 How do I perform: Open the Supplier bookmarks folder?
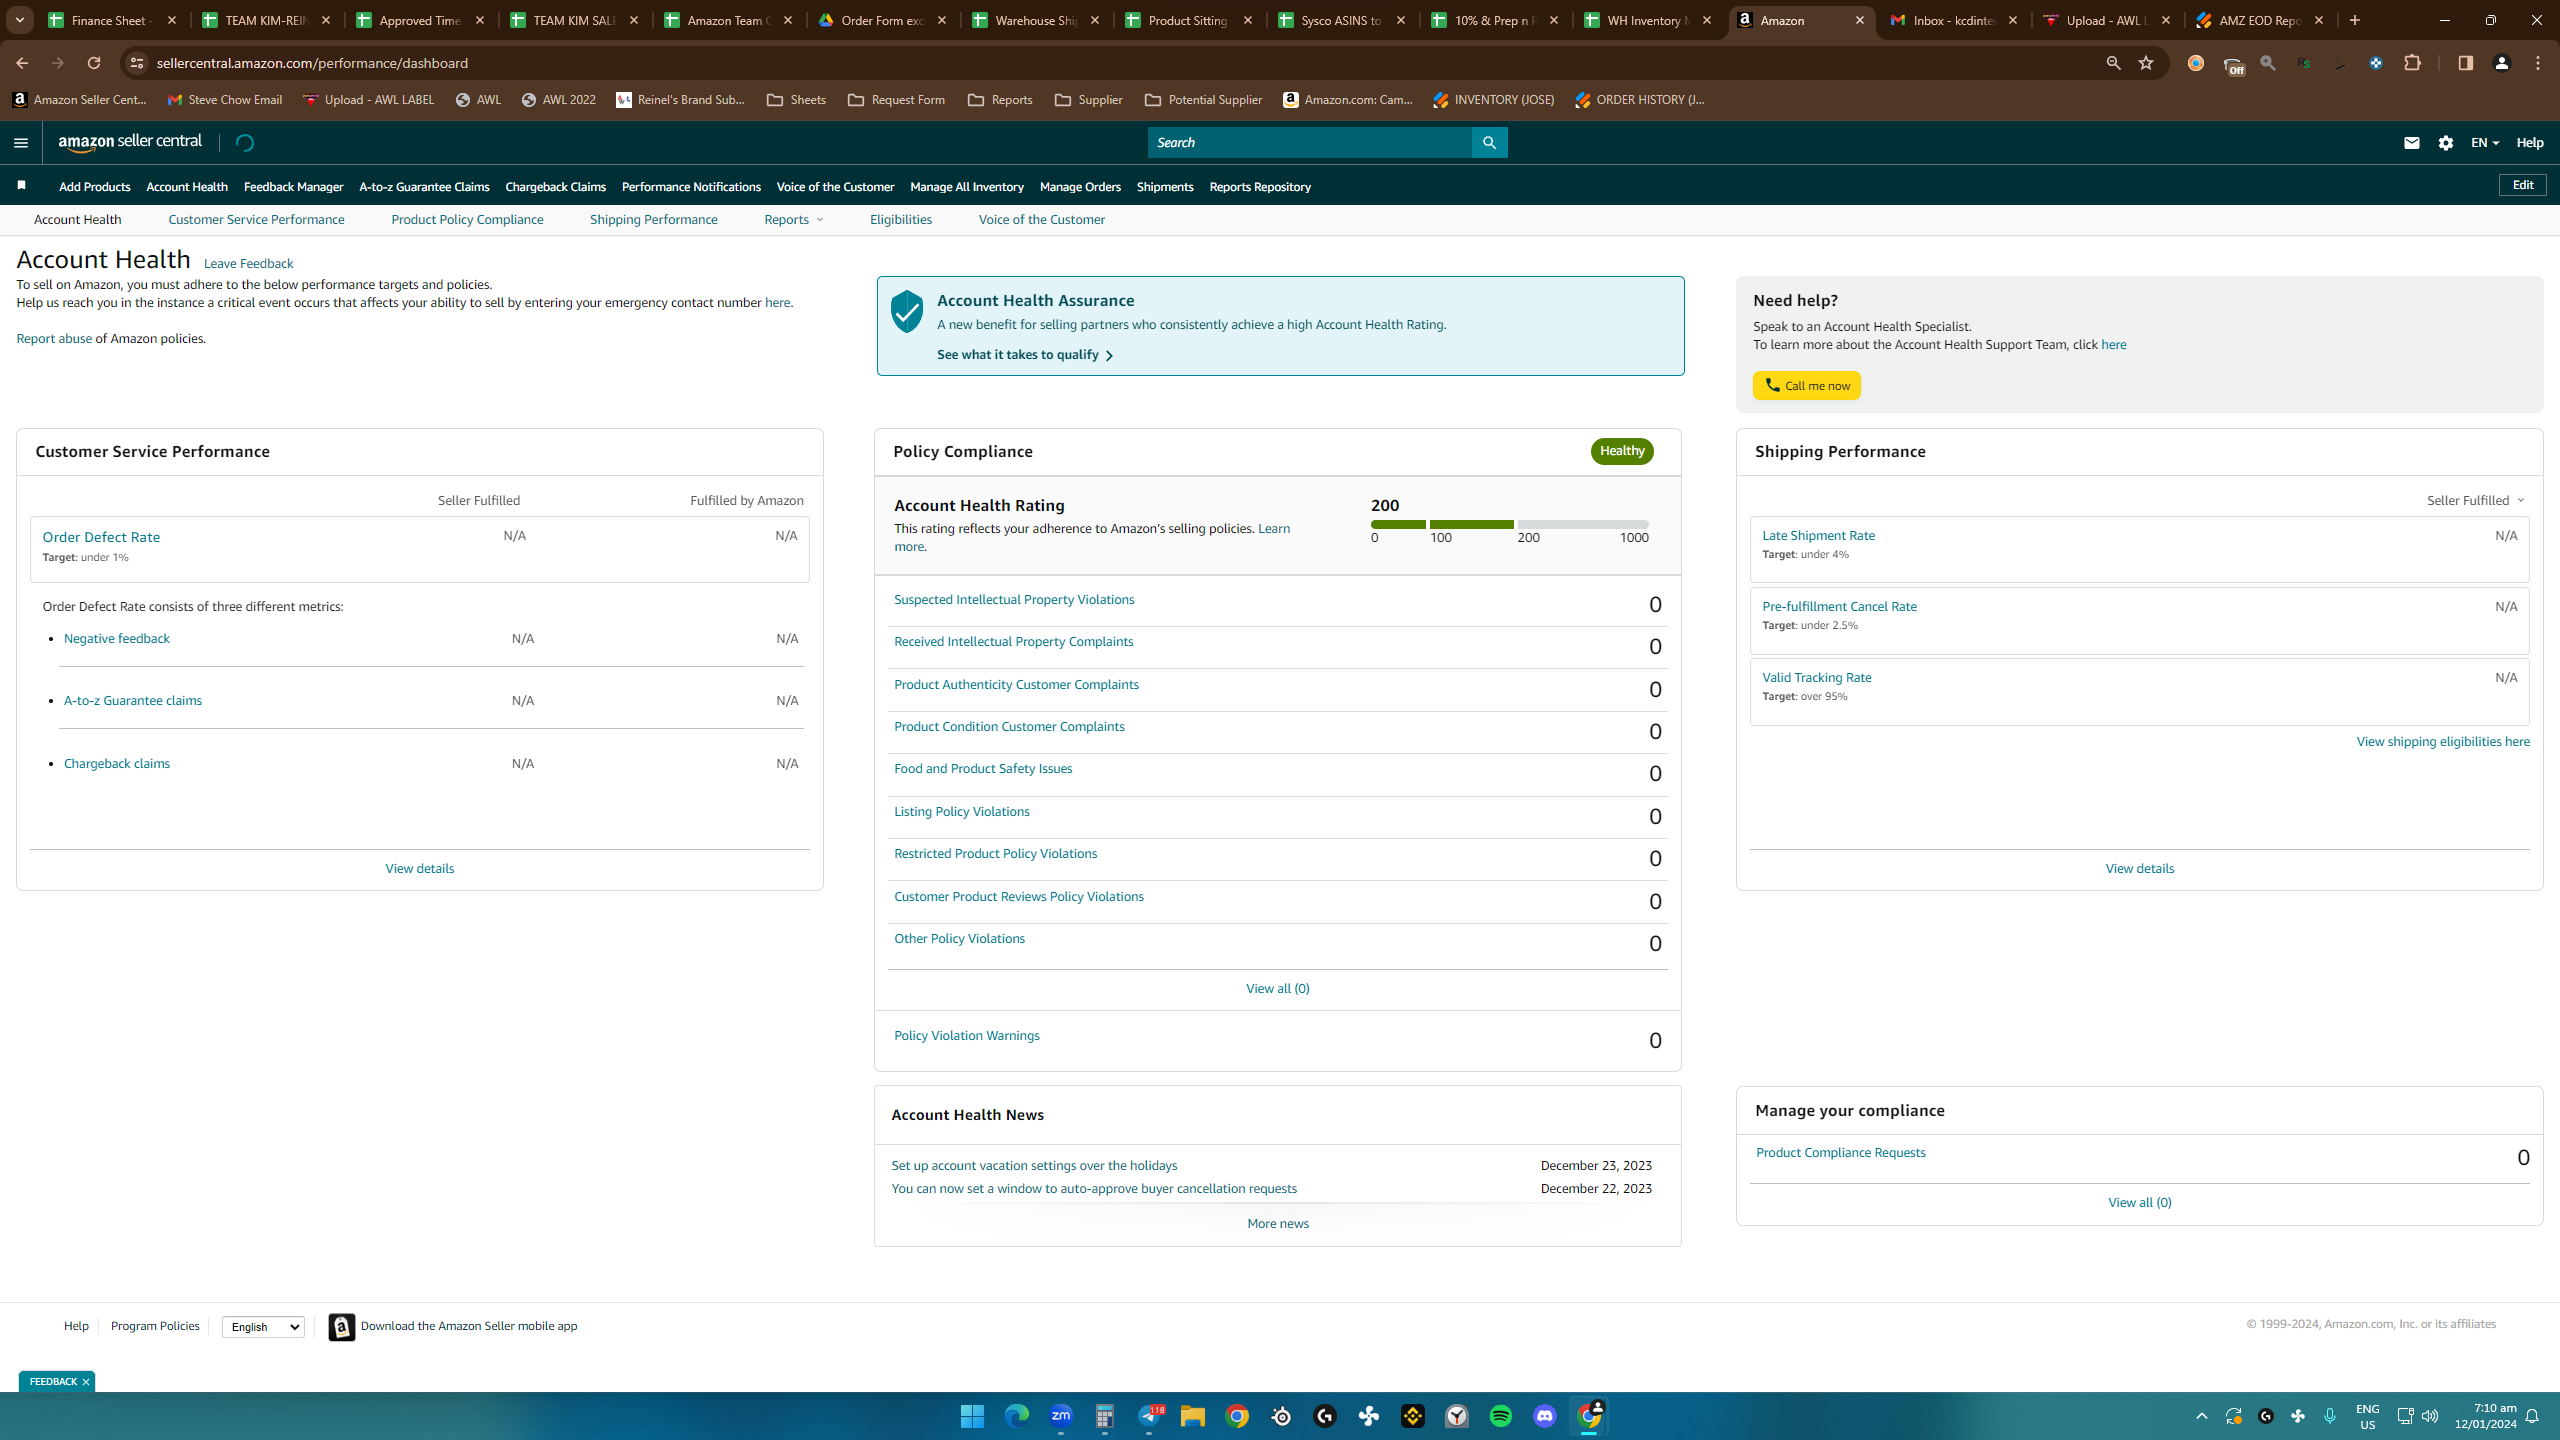pyautogui.click(x=1088, y=100)
